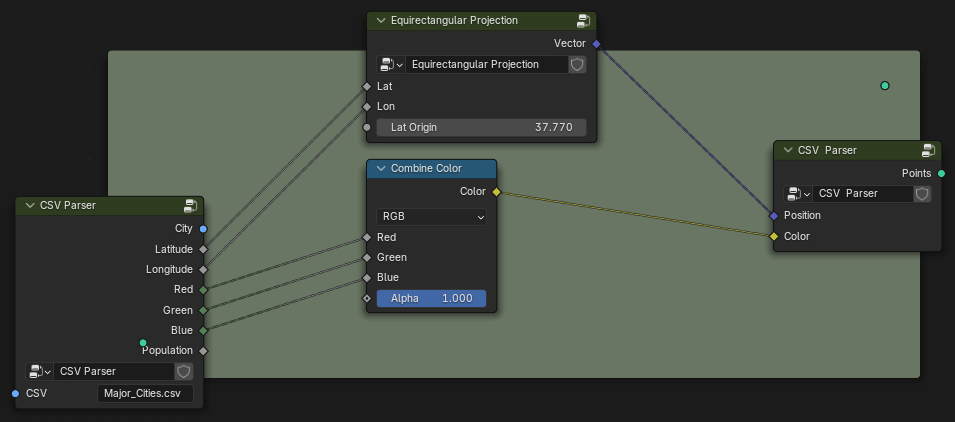The width and height of the screenshot is (955, 422).
Task: Open the node group browse dropdown in the left CSV Parser
Action: (39, 371)
